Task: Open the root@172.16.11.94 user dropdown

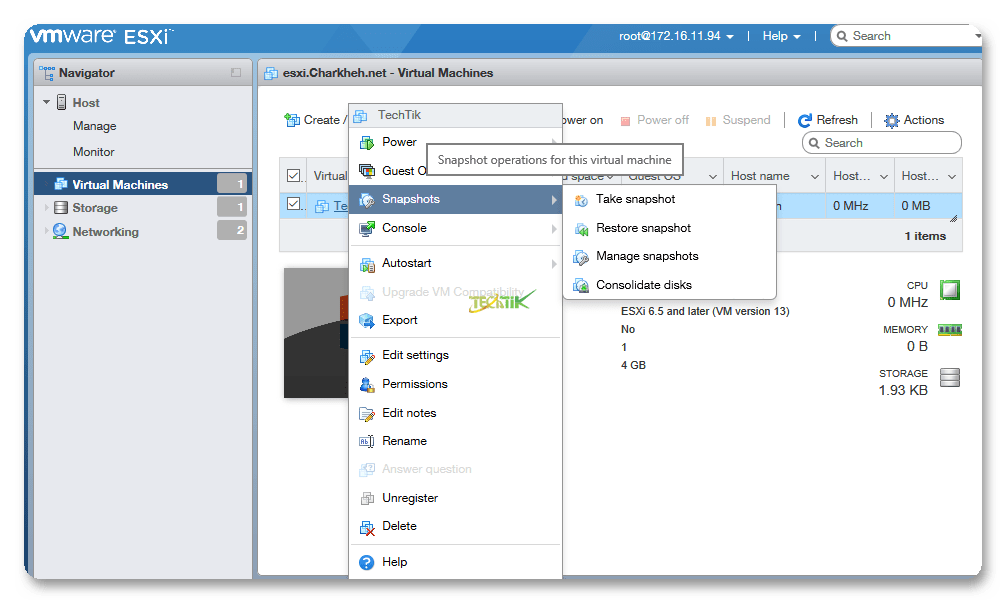Action: 676,37
